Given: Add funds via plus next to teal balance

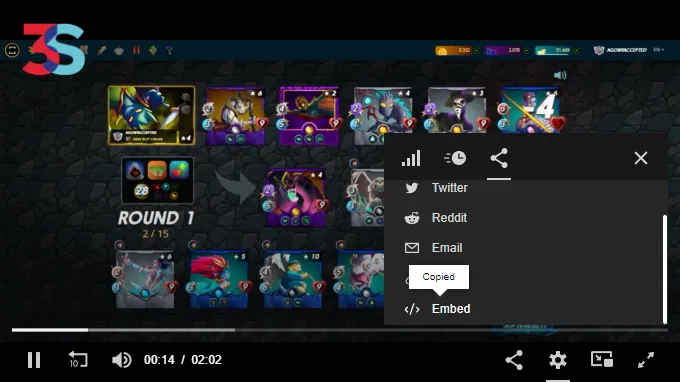Looking at the screenshot, I should click(x=576, y=51).
